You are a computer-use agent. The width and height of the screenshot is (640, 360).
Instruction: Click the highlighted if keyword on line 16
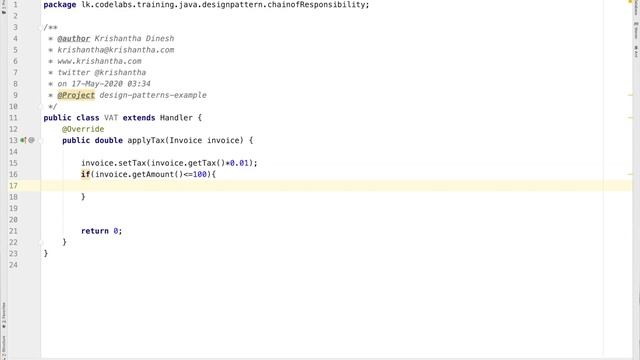click(85, 174)
